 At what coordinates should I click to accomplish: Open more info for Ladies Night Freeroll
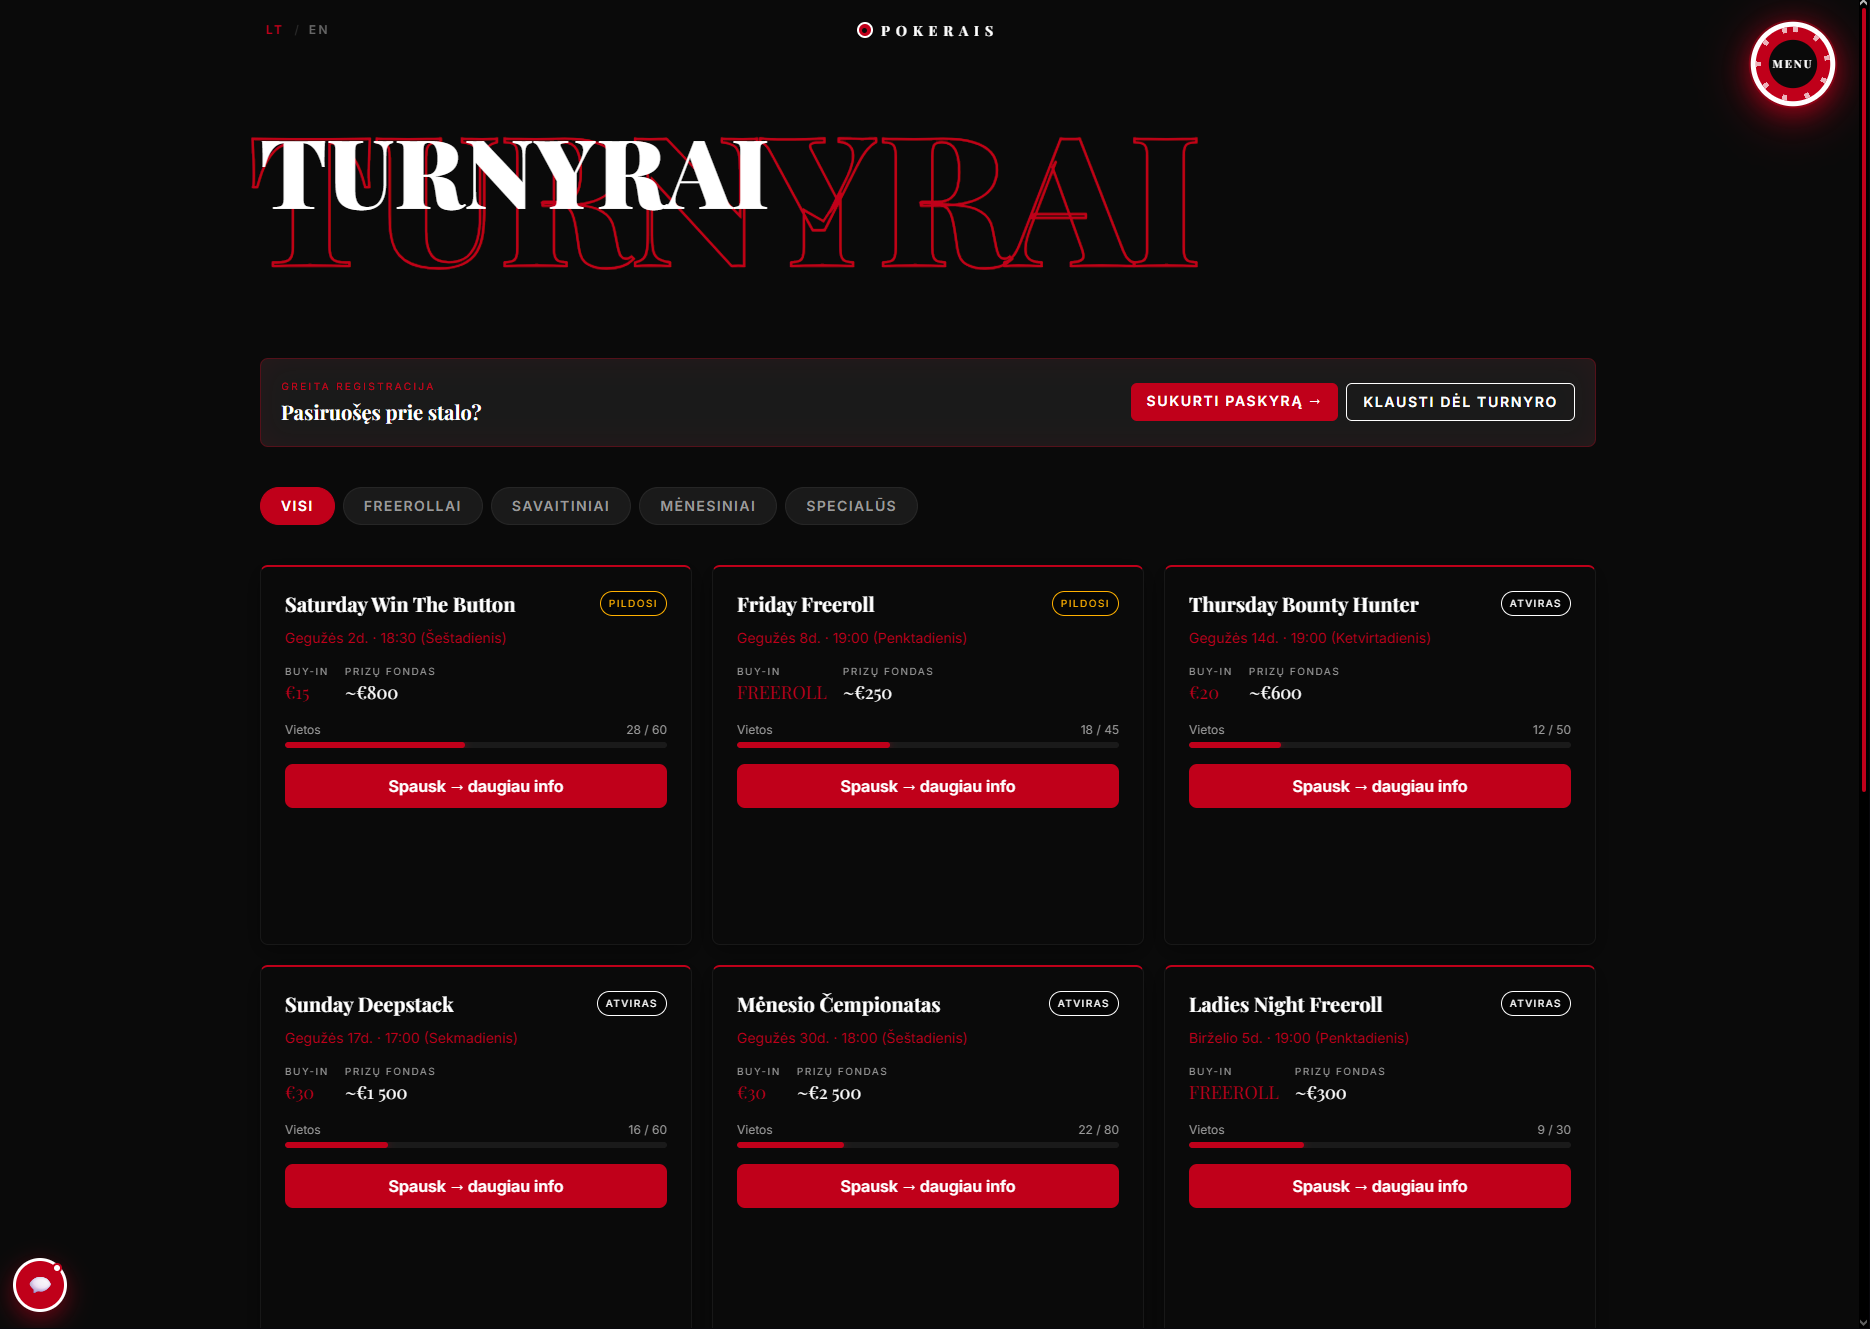(1380, 1186)
